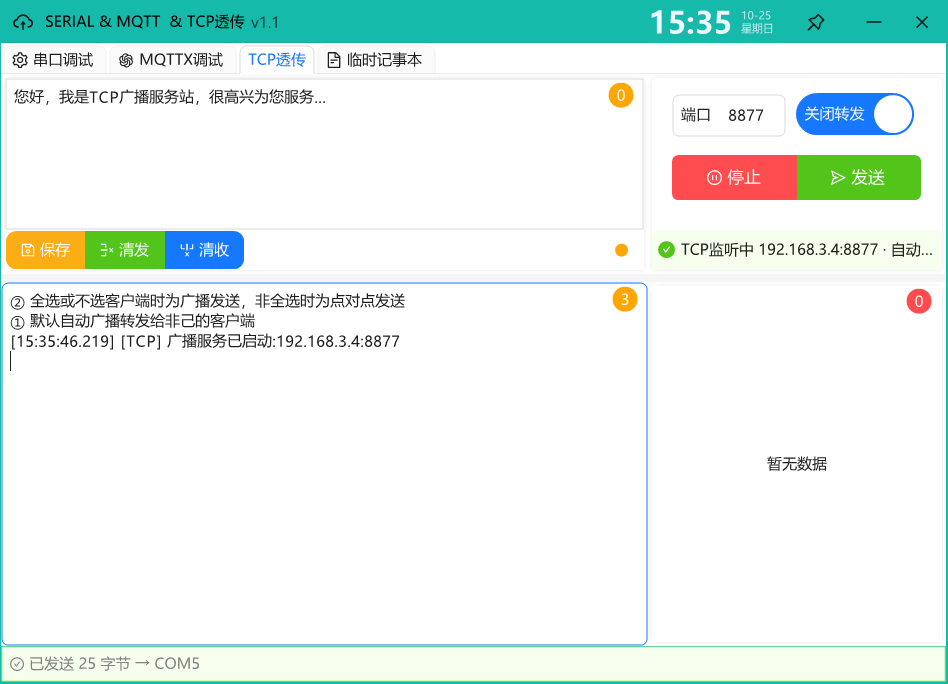Click the swirl icon on MQTTX调试 tab
948x684 pixels.
tap(126, 60)
